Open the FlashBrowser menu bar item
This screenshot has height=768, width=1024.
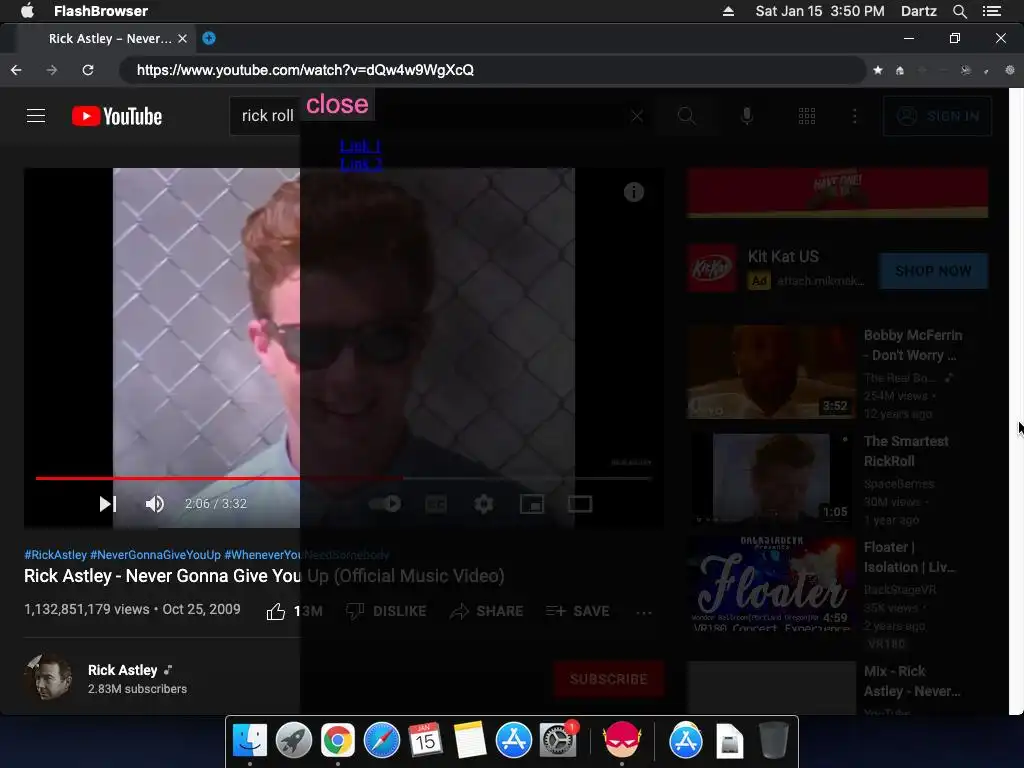tap(101, 10)
